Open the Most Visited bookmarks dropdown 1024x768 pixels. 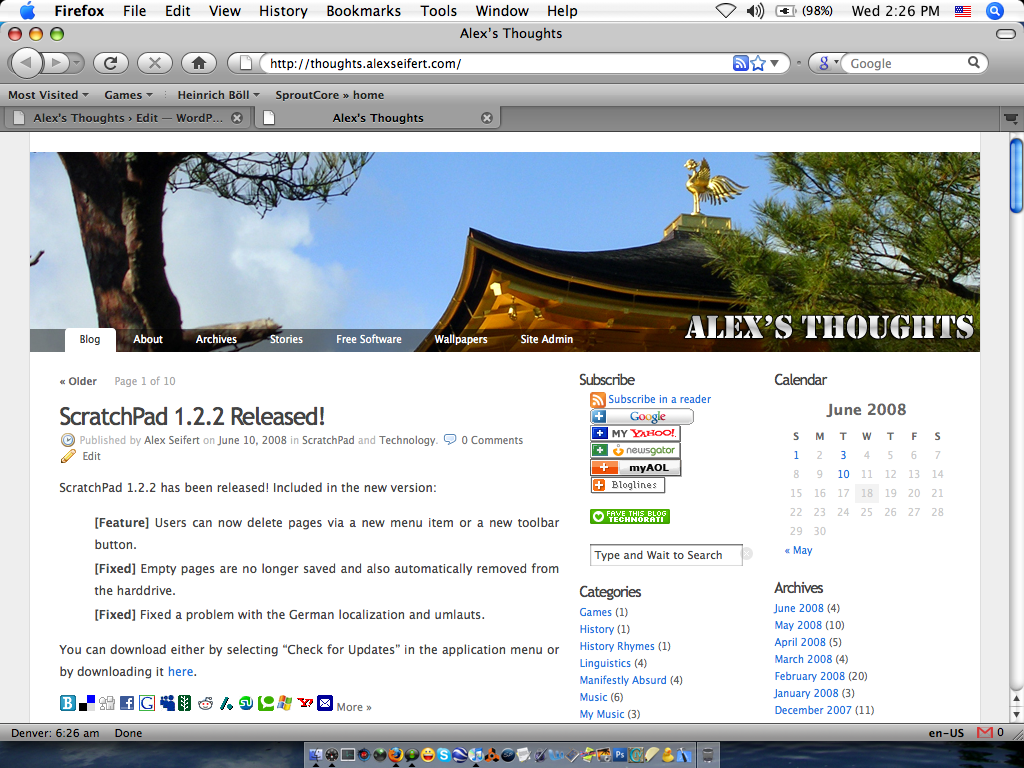[x=48, y=95]
